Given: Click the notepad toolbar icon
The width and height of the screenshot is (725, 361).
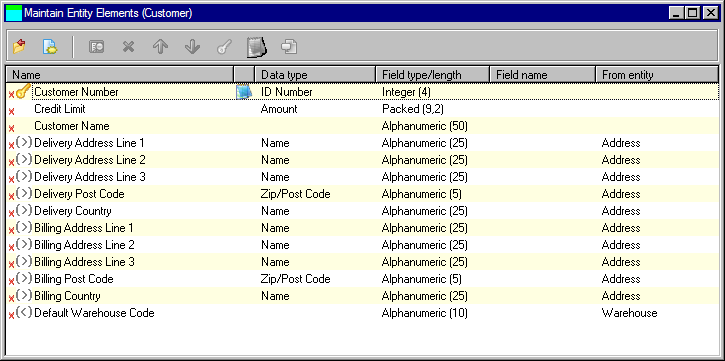Looking at the screenshot, I should 257,47.
